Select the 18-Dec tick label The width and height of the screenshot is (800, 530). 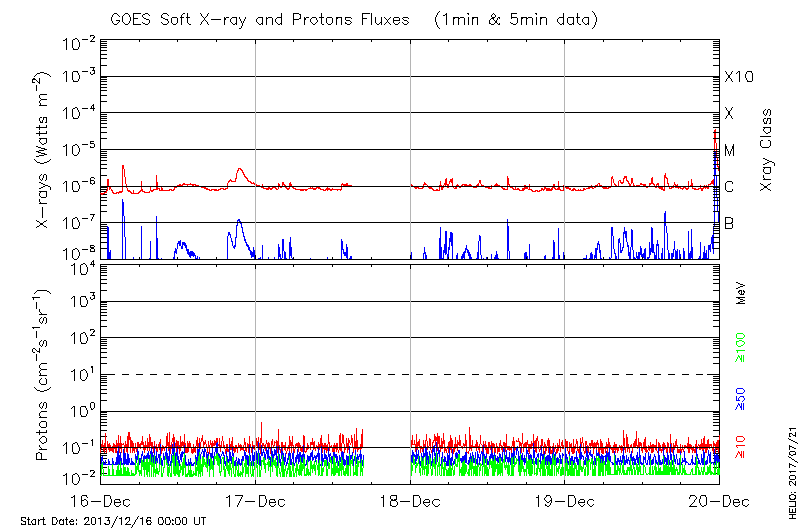pyautogui.click(x=411, y=501)
